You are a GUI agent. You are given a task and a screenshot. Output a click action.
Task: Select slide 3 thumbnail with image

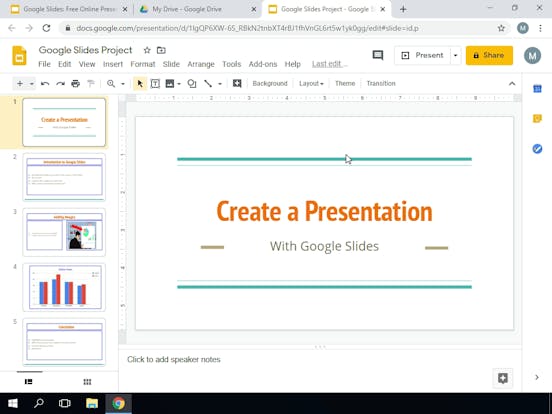[64, 232]
